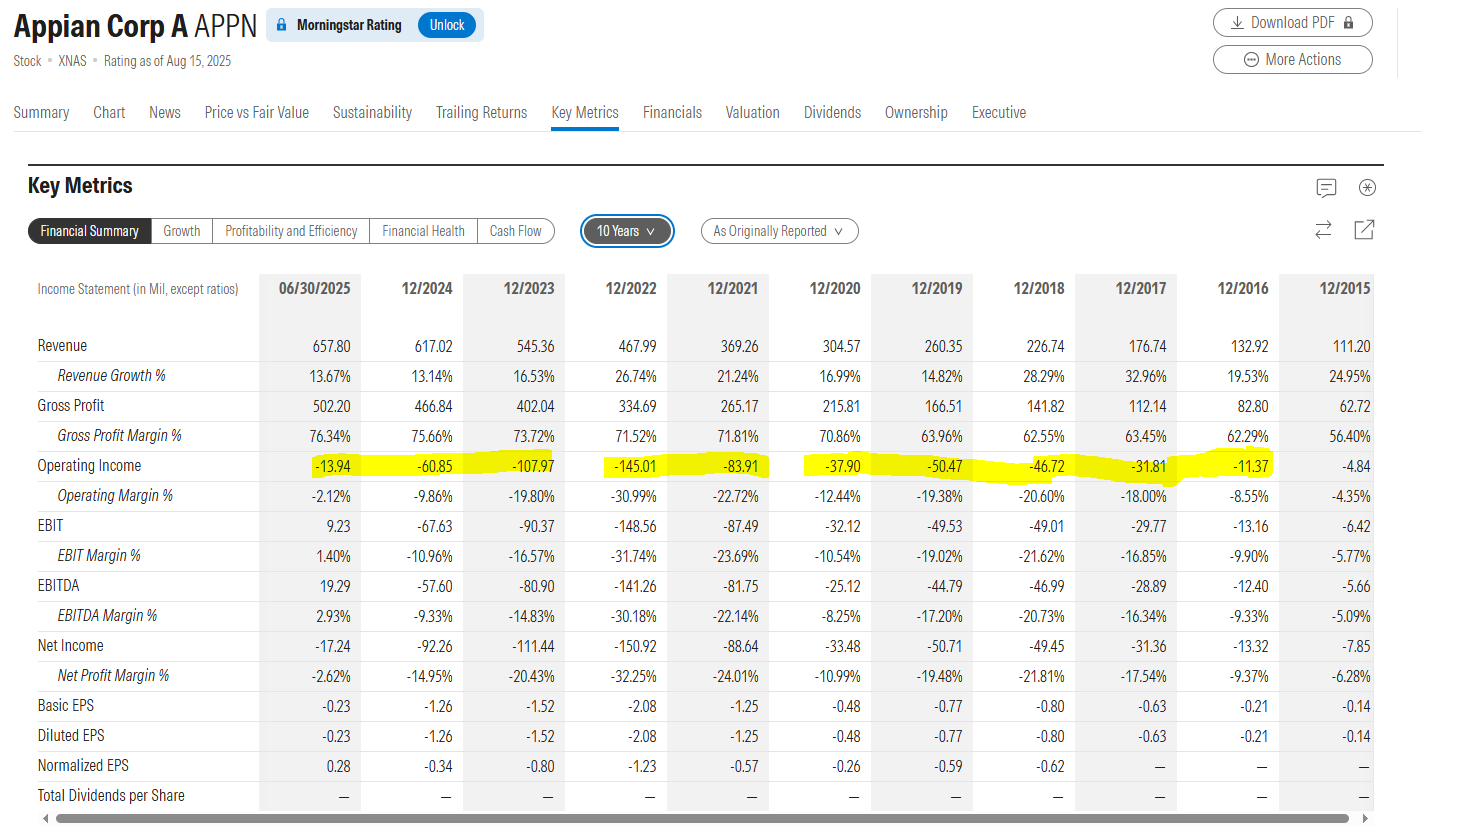
Task: Open the Key Metrics tab
Action: [585, 112]
